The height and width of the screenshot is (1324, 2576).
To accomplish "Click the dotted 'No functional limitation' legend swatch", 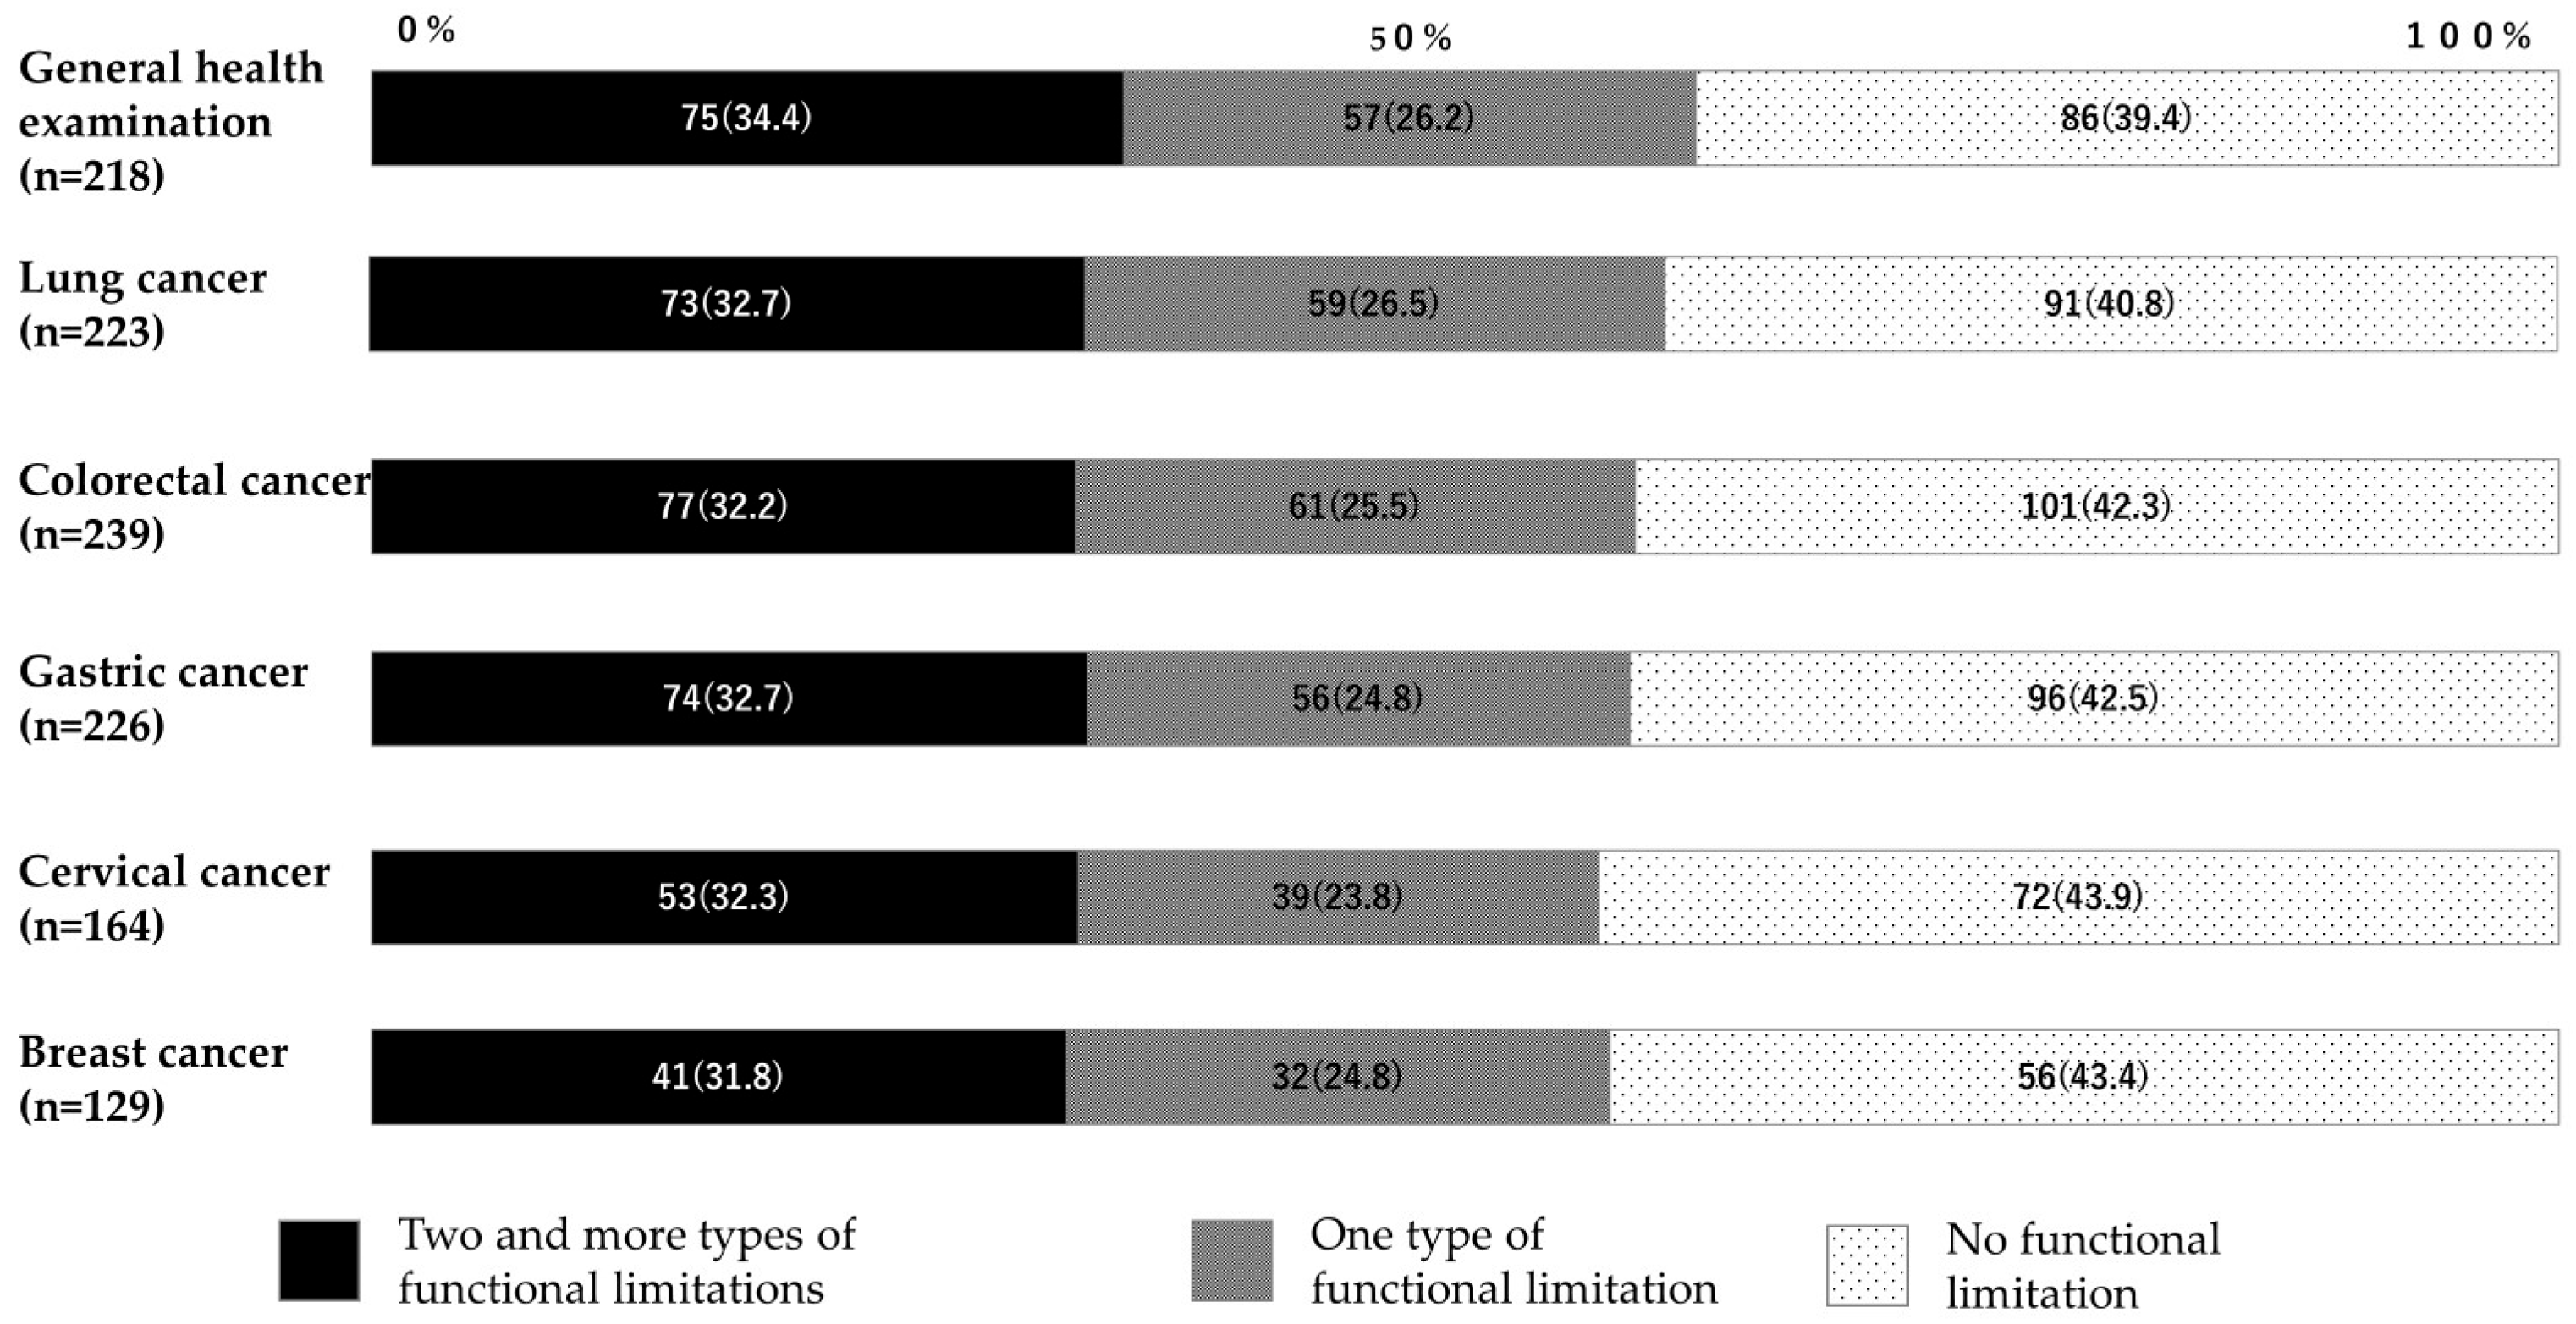I will (1866, 1265).
